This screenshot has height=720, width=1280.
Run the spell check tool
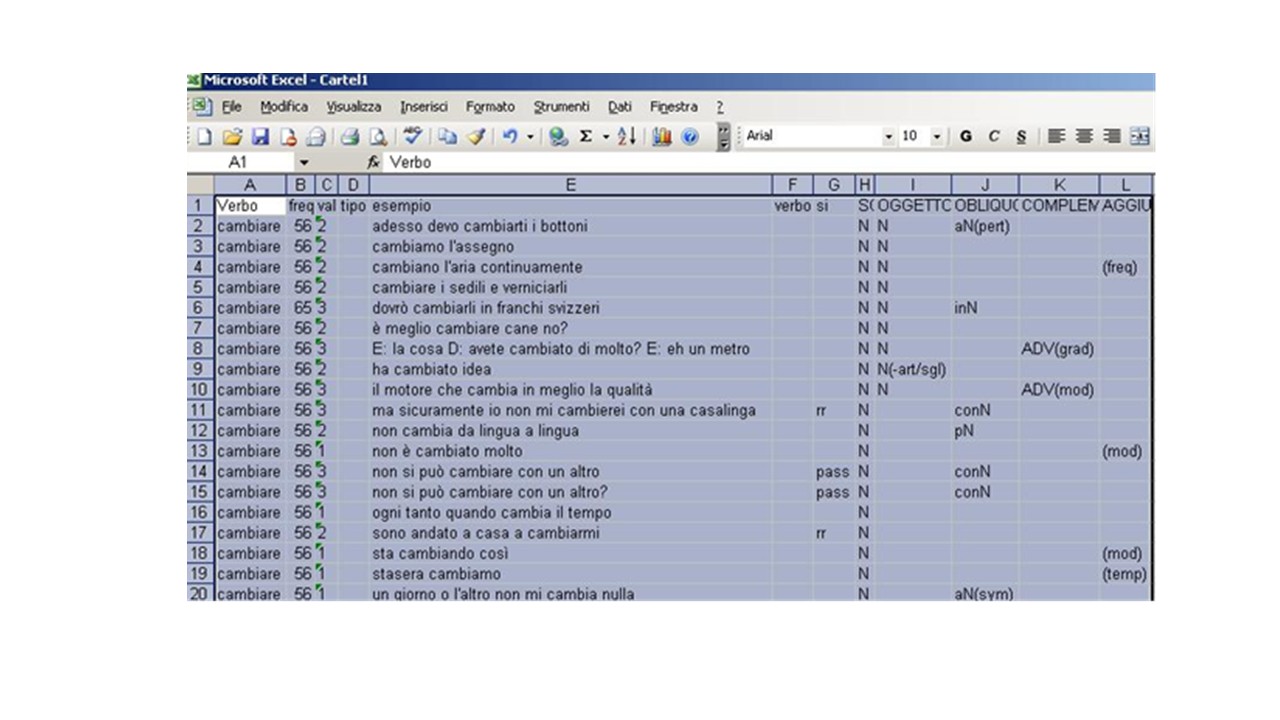[412, 137]
